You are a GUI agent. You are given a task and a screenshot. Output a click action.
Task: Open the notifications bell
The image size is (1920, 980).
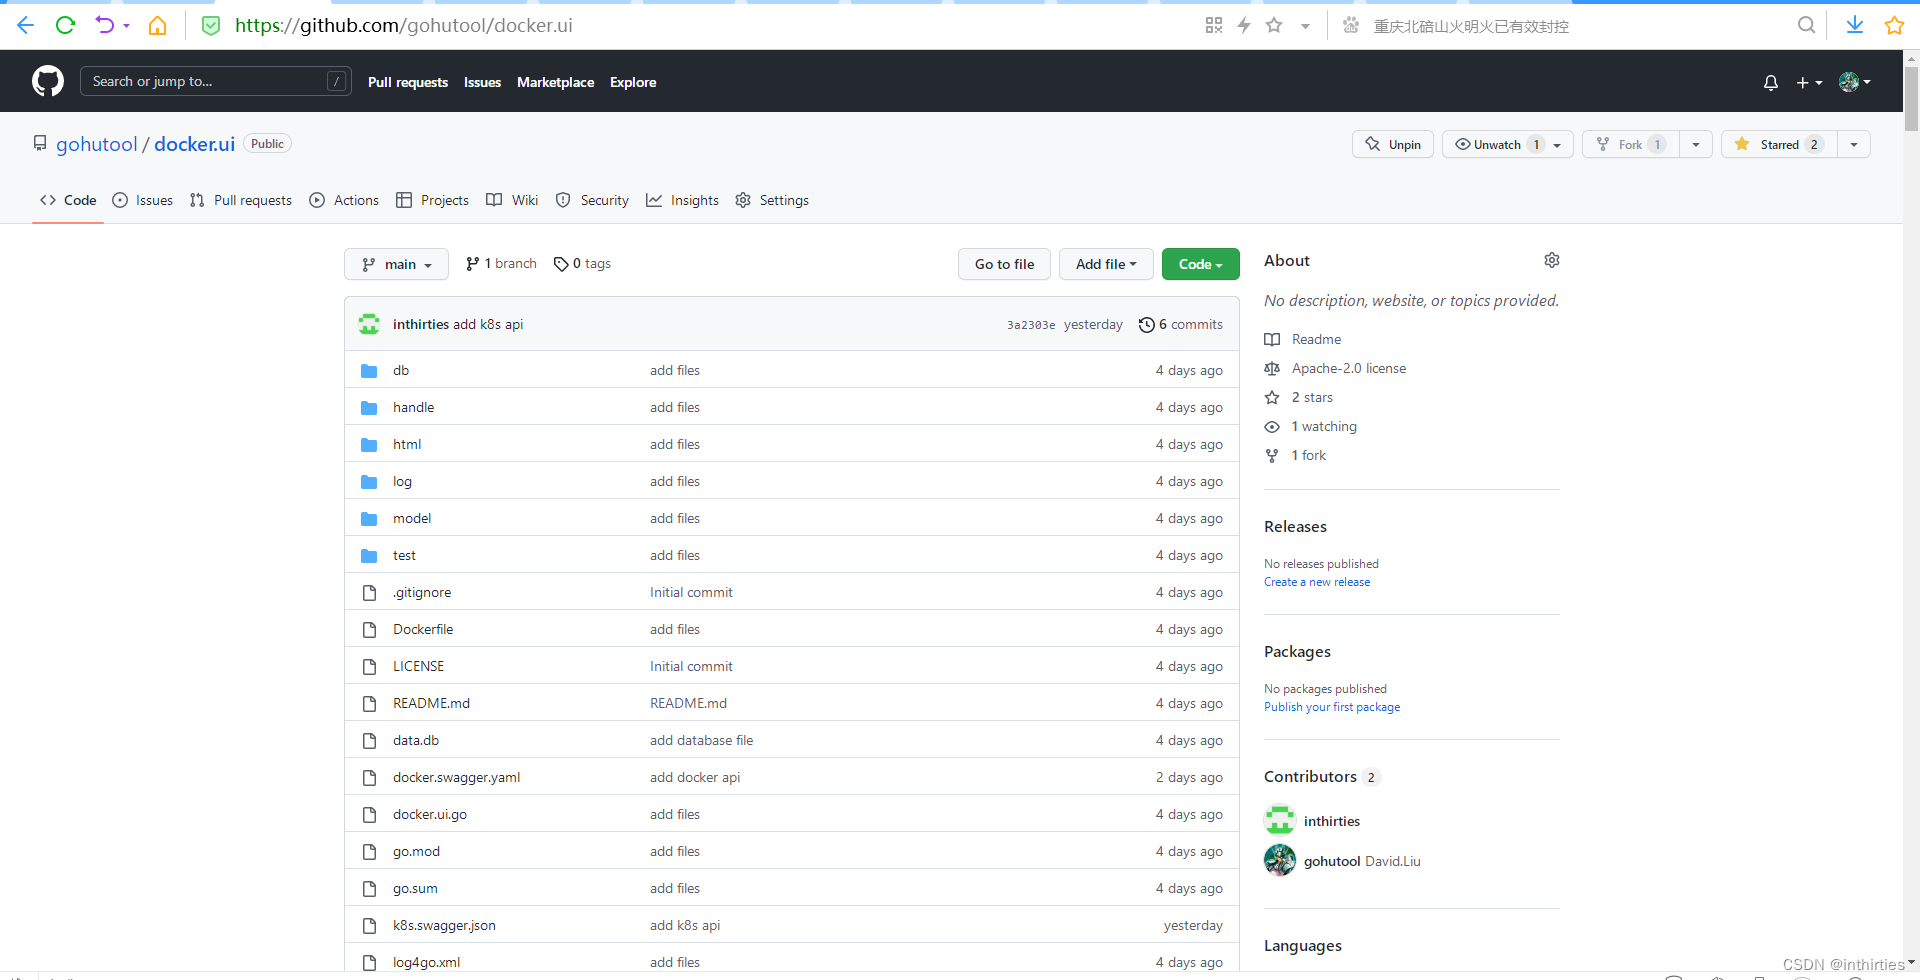point(1771,82)
